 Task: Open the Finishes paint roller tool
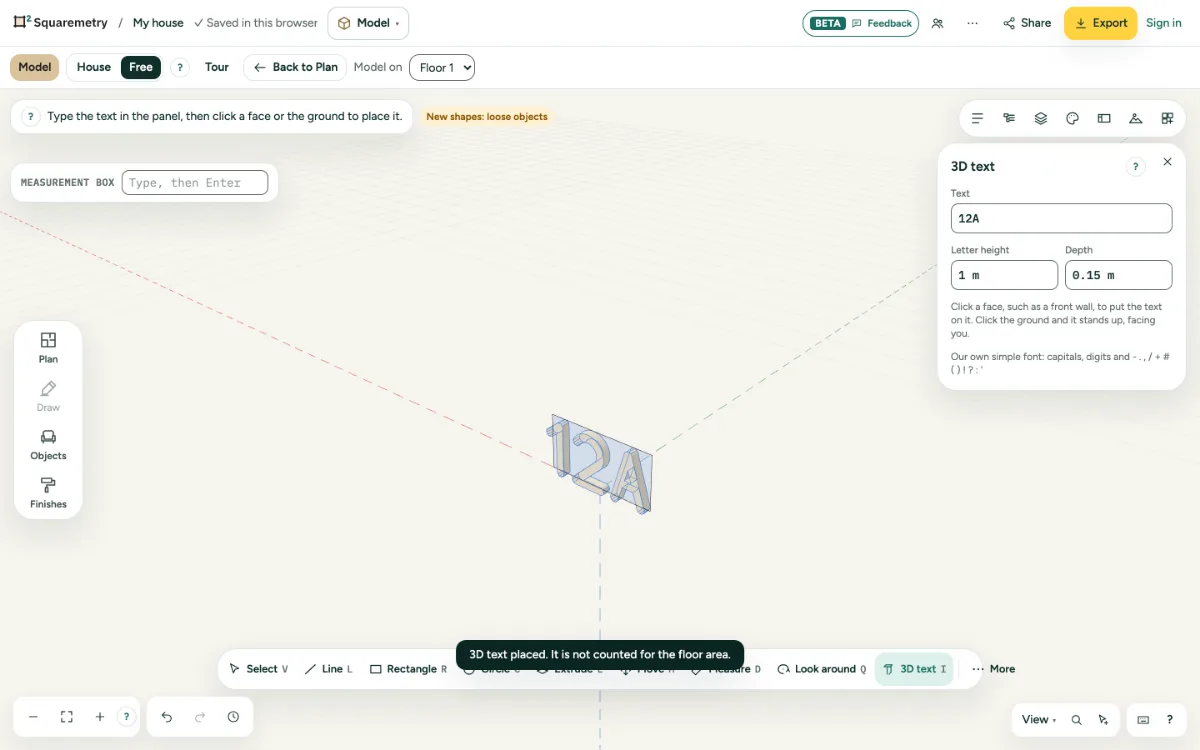point(48,493)
